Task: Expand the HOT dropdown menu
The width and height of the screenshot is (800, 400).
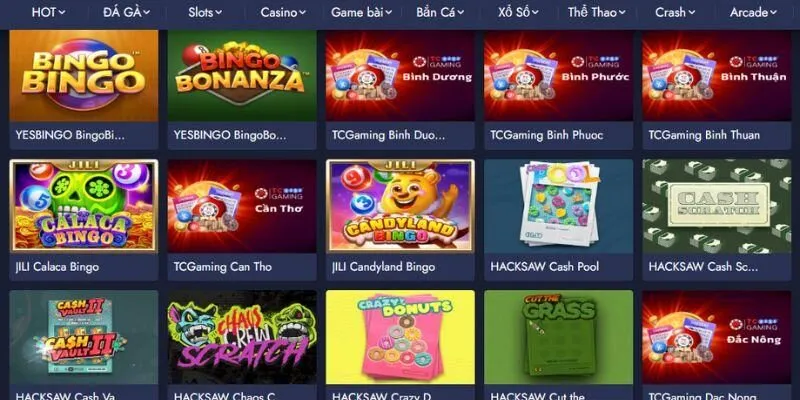Action: point(48,13)
